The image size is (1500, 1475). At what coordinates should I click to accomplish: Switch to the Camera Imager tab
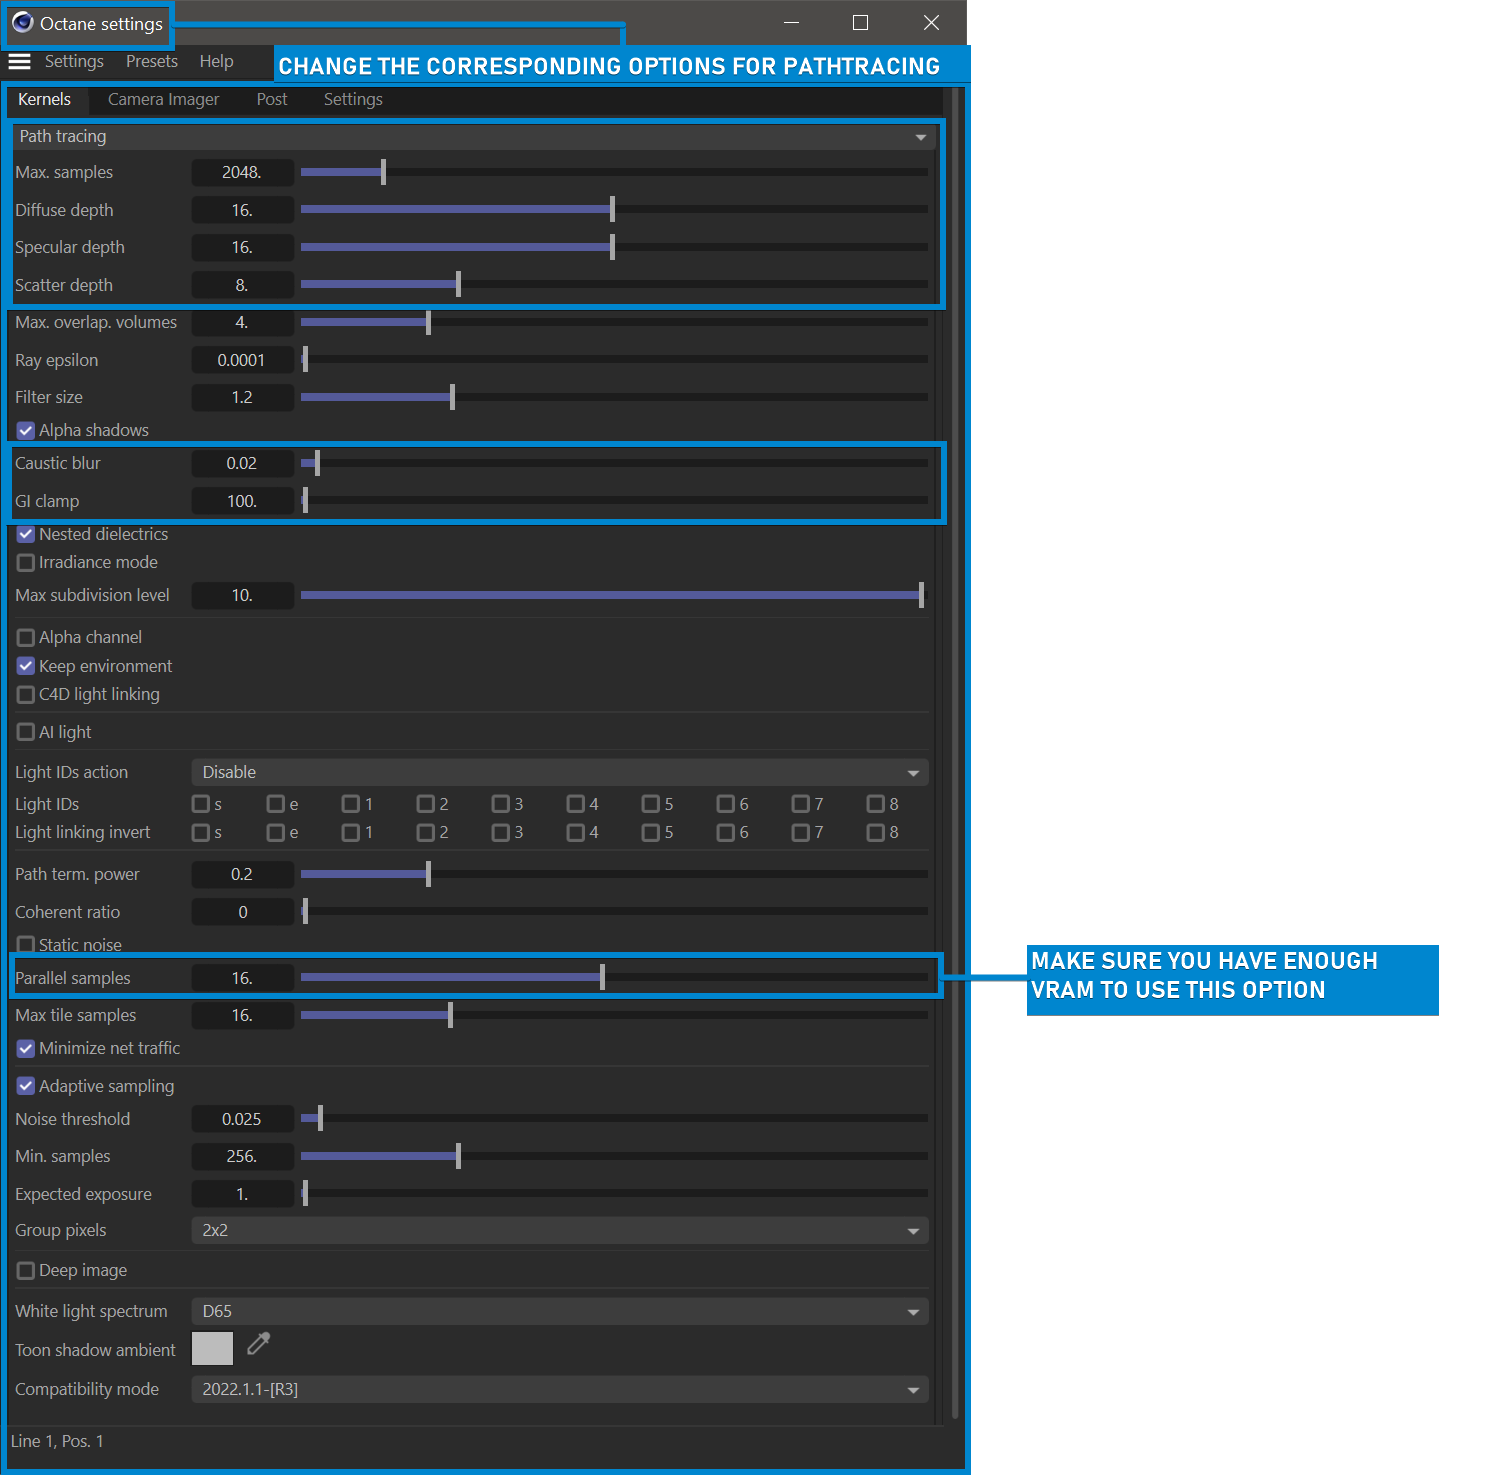click(x=163, y=100)
